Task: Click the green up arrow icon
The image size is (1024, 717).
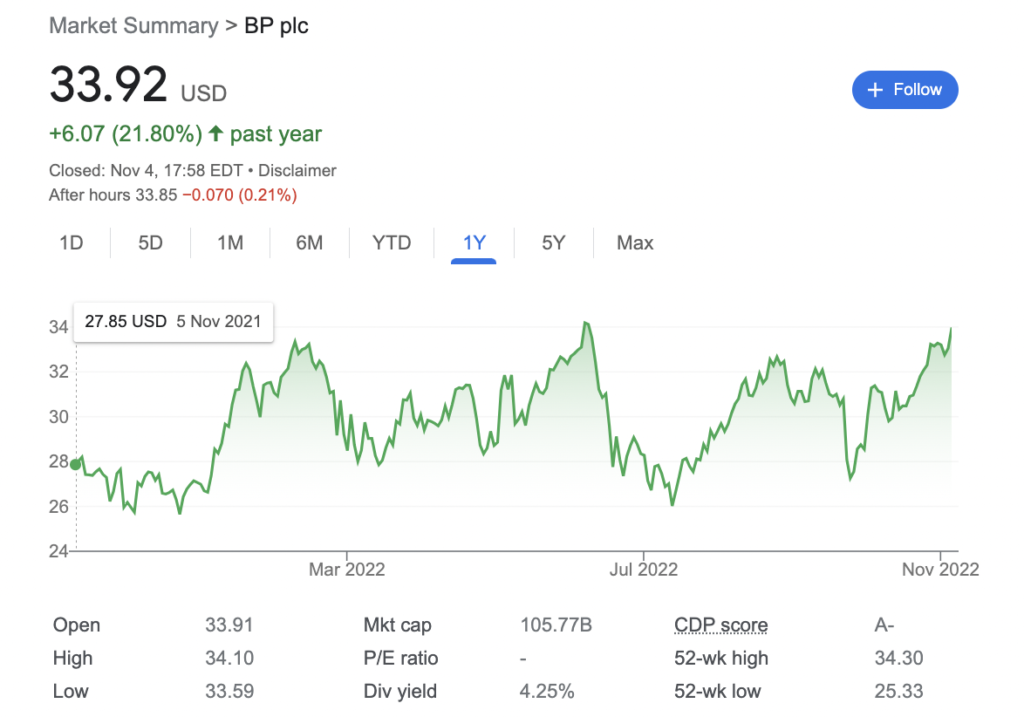Action: (x=216, y=134)
